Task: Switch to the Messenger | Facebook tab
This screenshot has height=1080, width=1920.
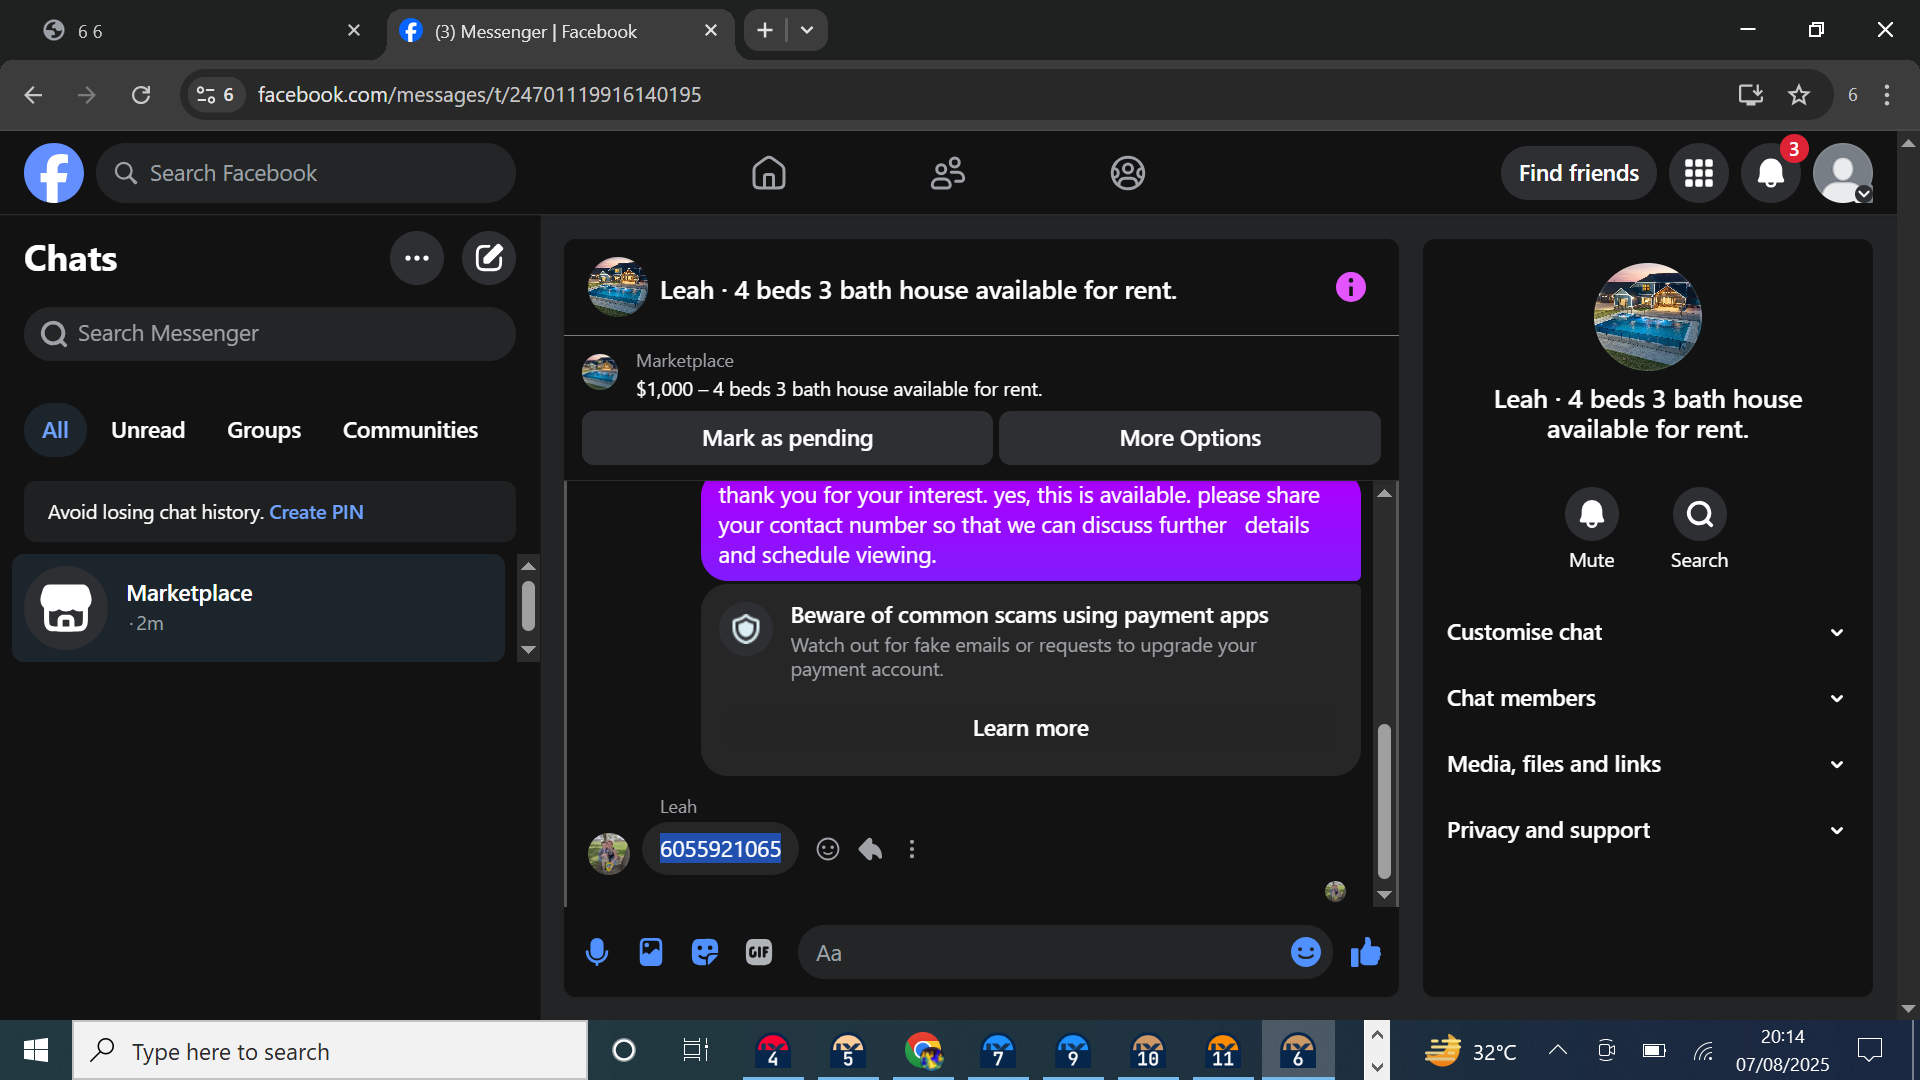Action: tap(560, 31)
